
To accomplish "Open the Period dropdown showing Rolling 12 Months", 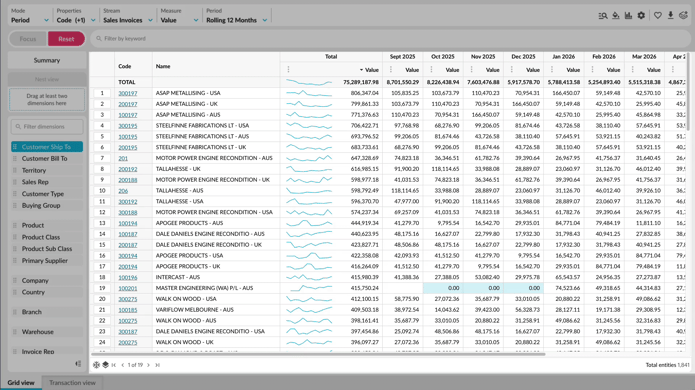I will pos(237,16).
